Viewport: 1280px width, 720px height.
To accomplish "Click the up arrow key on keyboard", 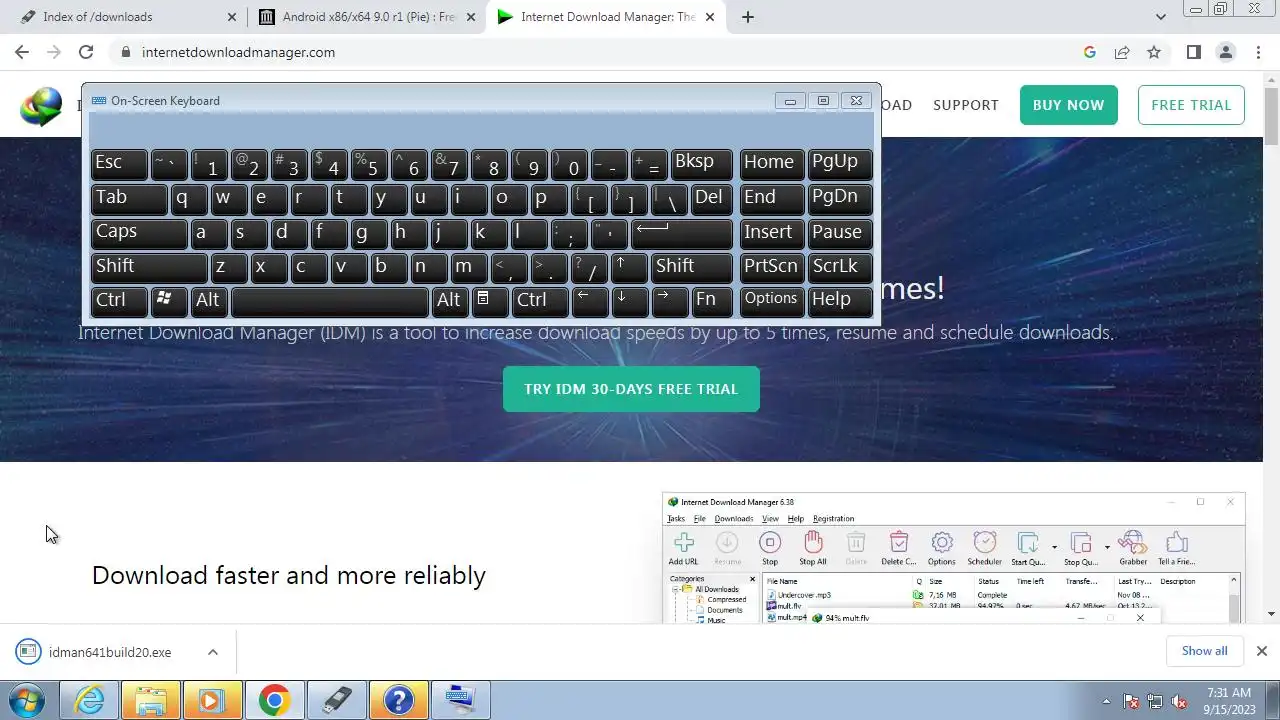I will (630, 266).
